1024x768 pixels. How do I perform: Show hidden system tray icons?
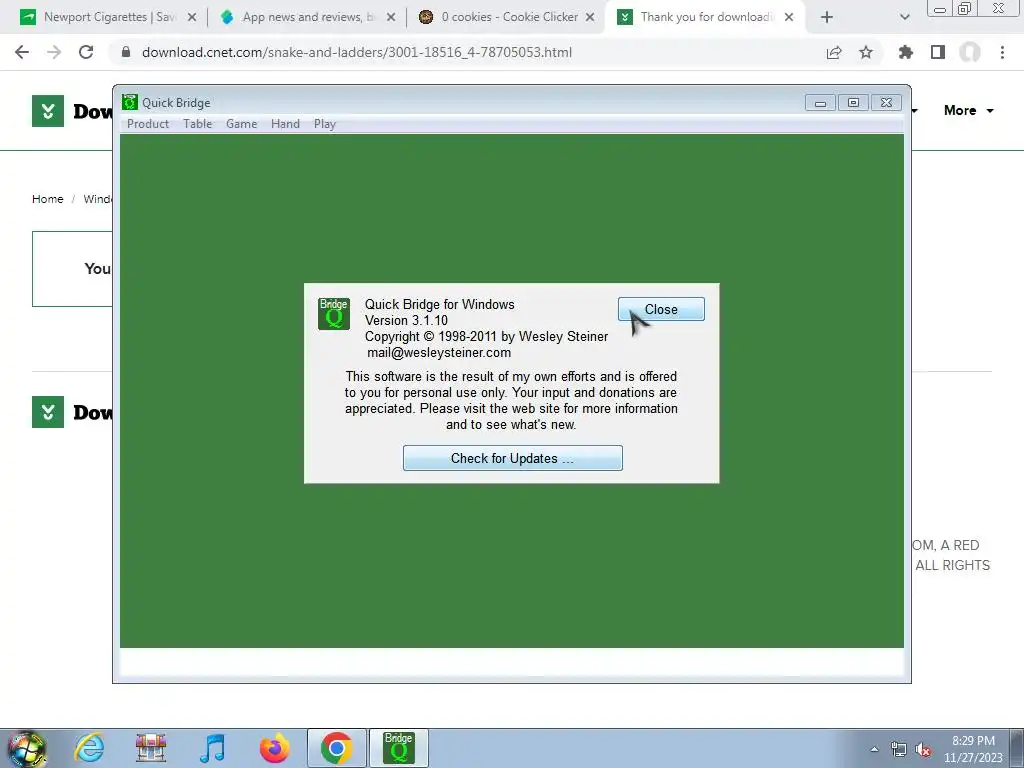tap(874, 749)
